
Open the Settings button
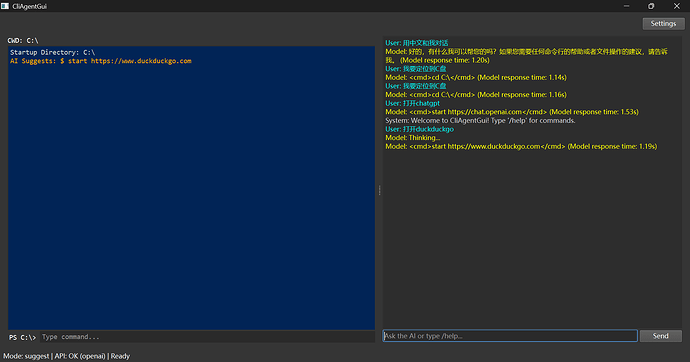click(x=663, y=24)
